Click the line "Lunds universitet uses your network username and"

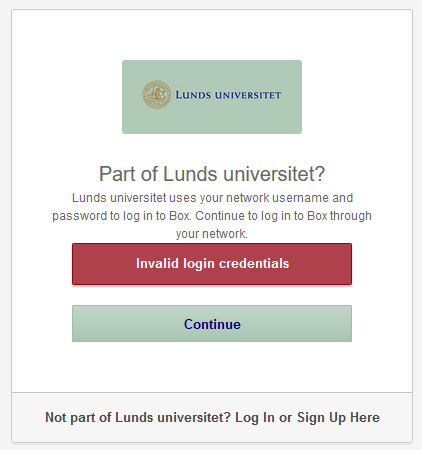[212, 198]
